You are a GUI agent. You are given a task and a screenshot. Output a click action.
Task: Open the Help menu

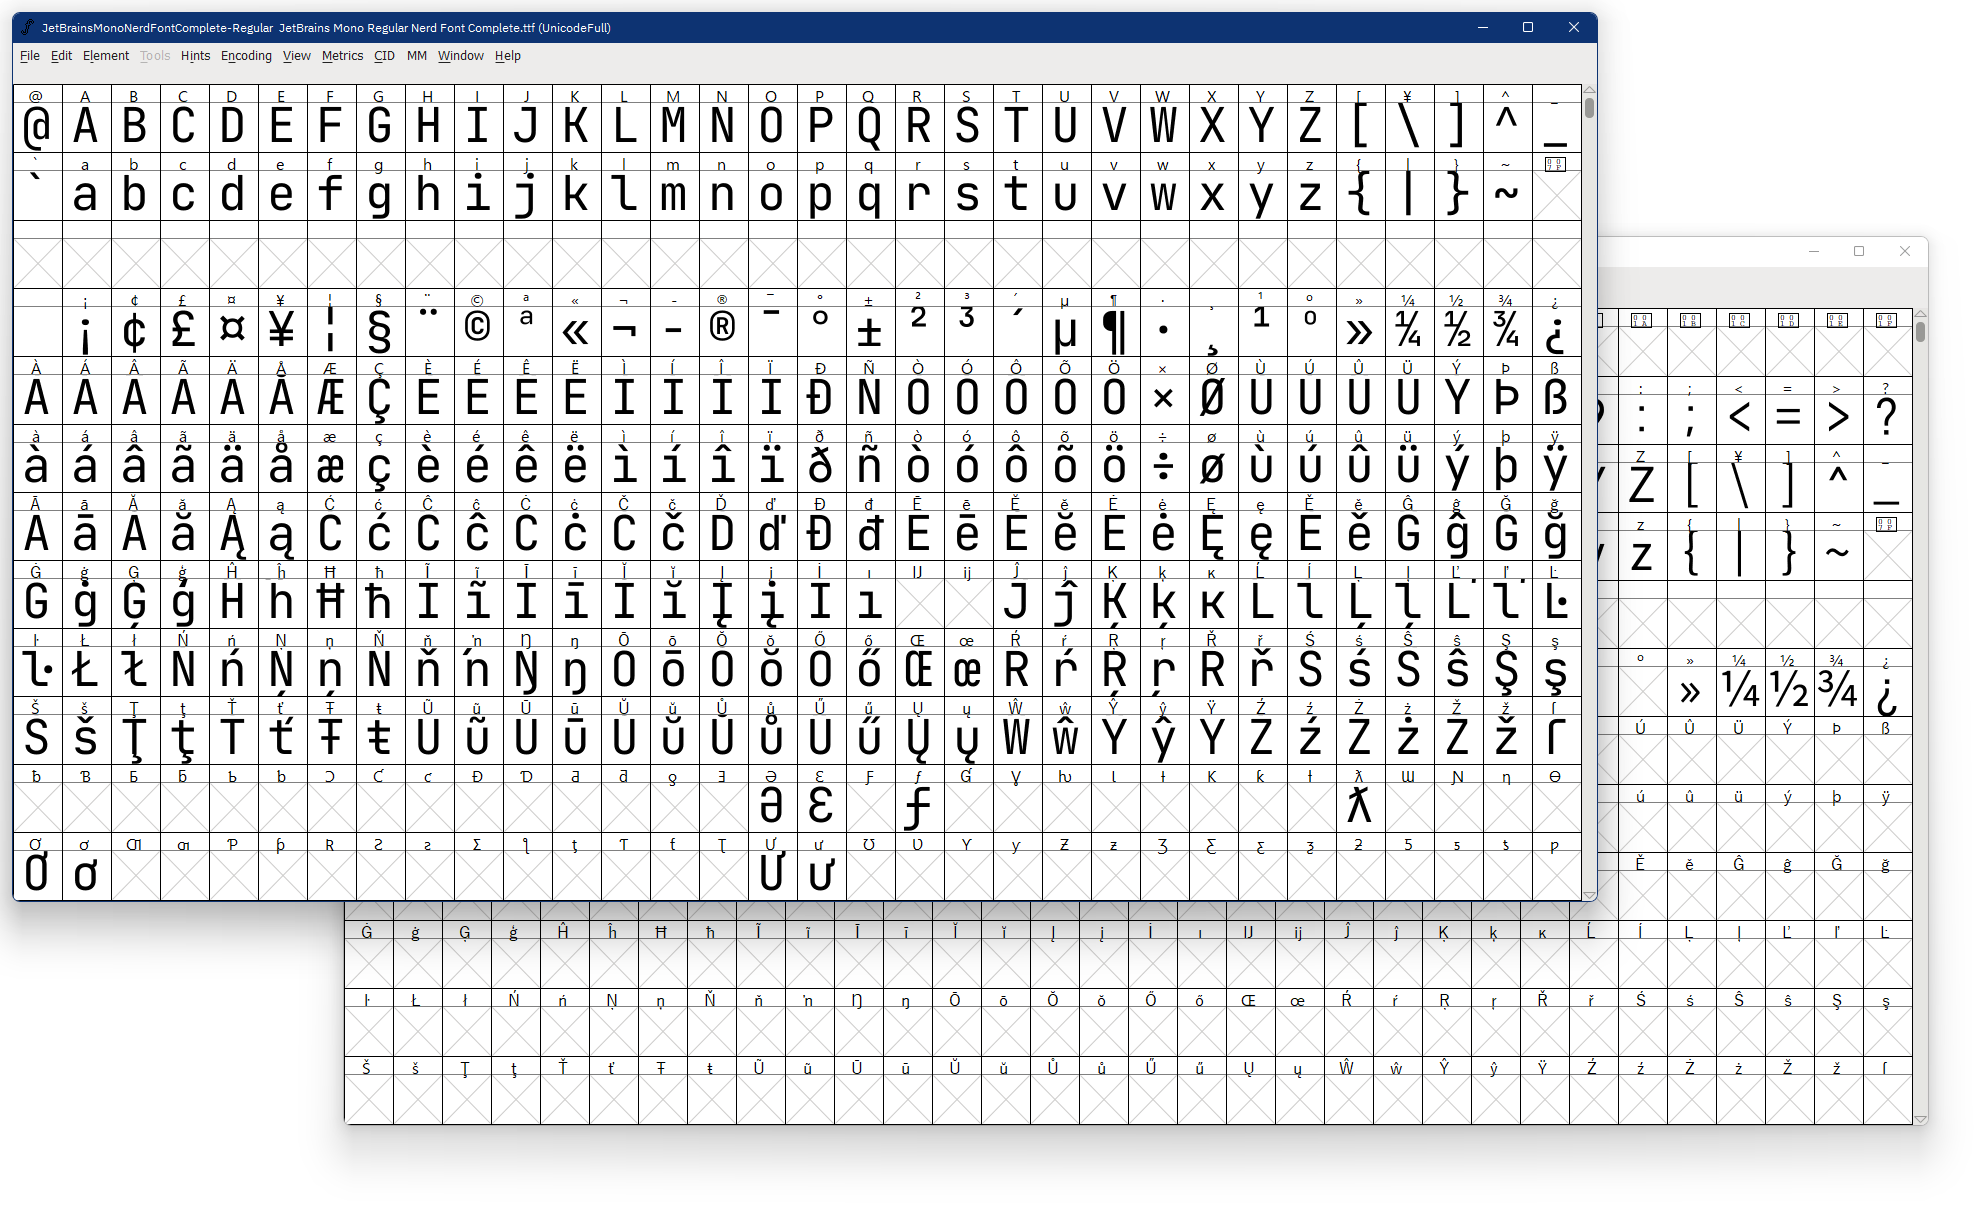pos(507,56)
